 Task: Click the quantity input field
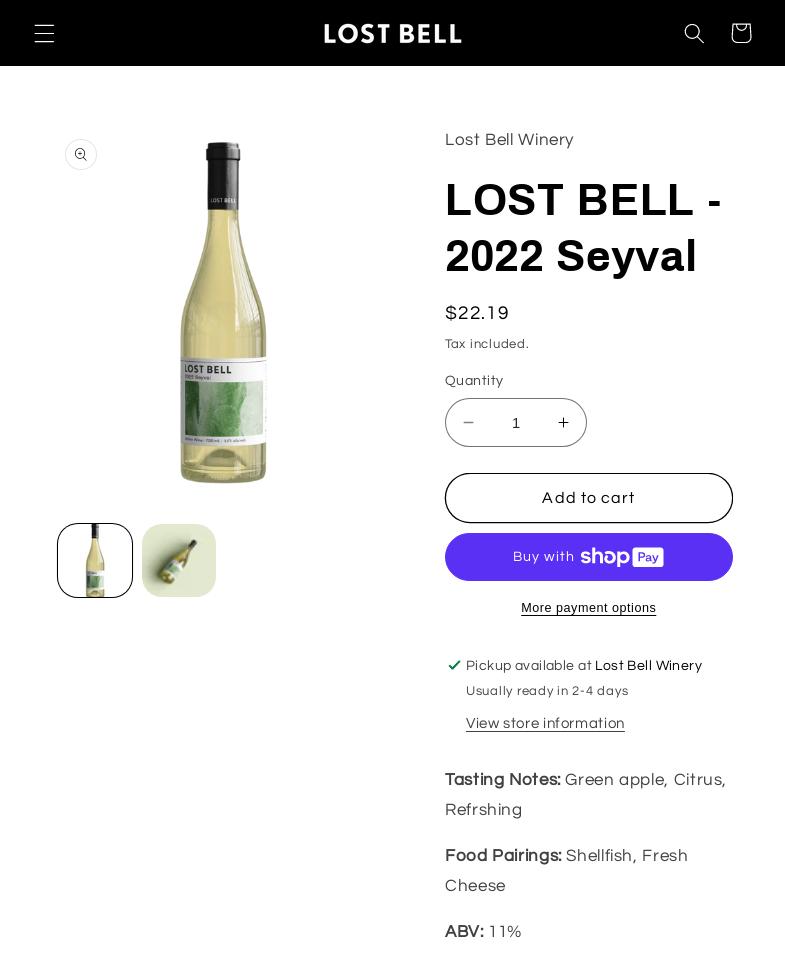(516, 422)
